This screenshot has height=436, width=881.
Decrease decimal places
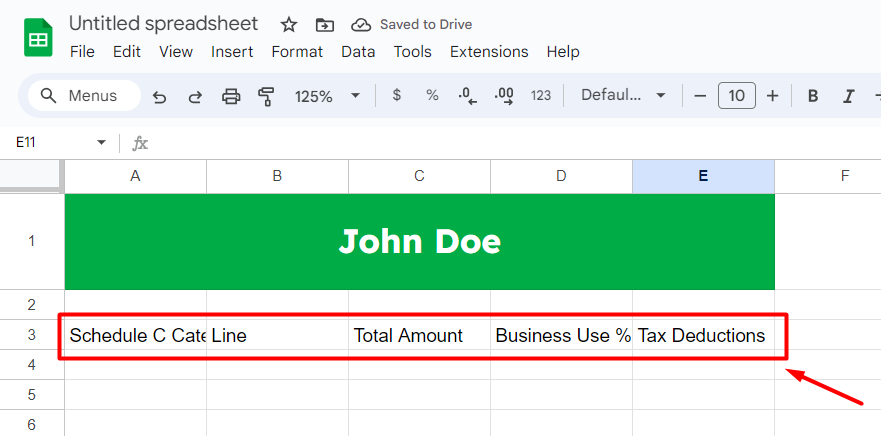tap(467, 96)
